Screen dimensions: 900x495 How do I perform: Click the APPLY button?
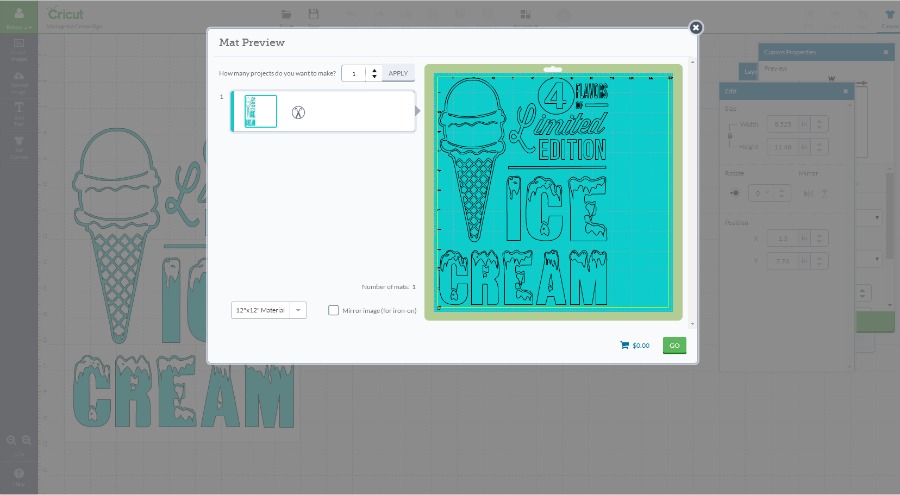click(398, 73)
